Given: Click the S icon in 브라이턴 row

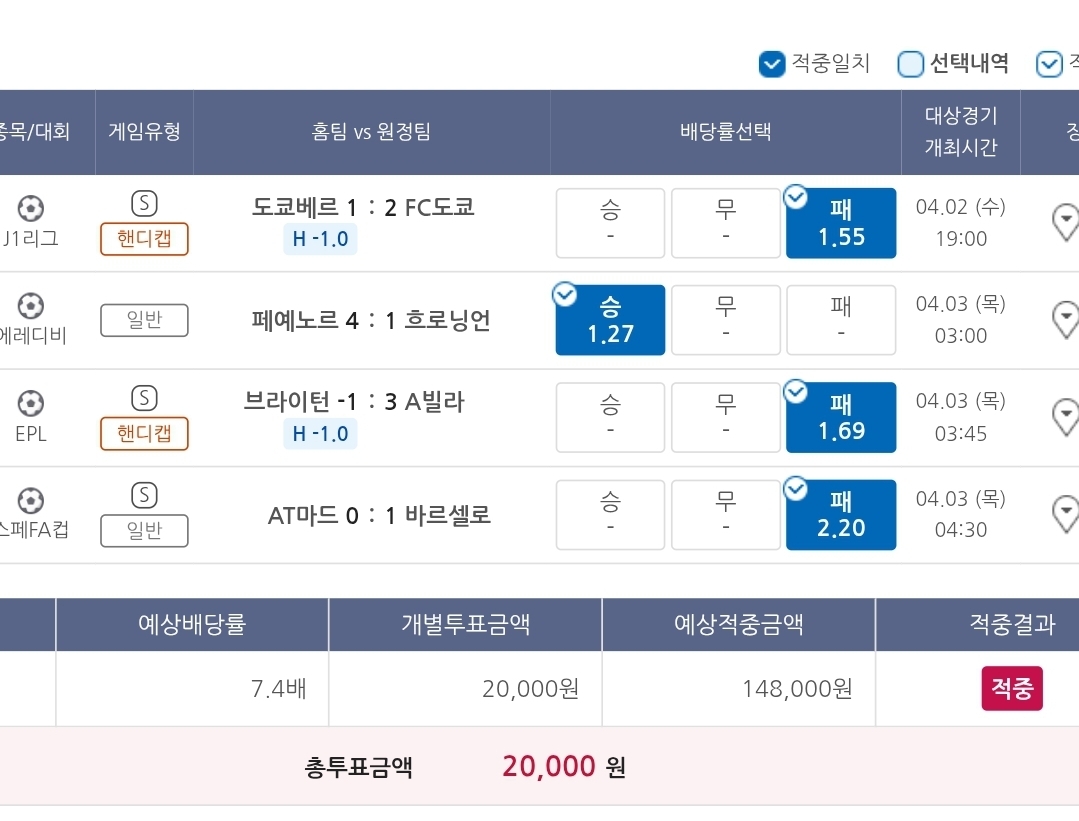Looking at the screenshot, I should point(145,398).
